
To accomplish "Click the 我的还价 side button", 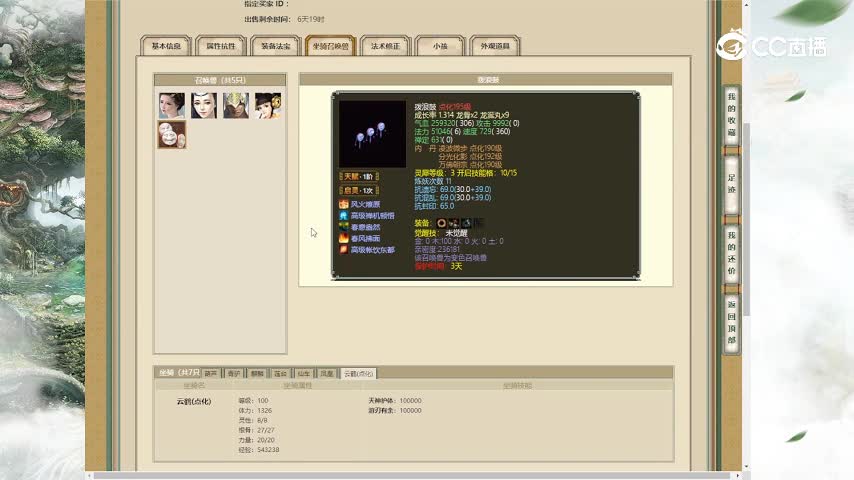I will click(732, 255).
